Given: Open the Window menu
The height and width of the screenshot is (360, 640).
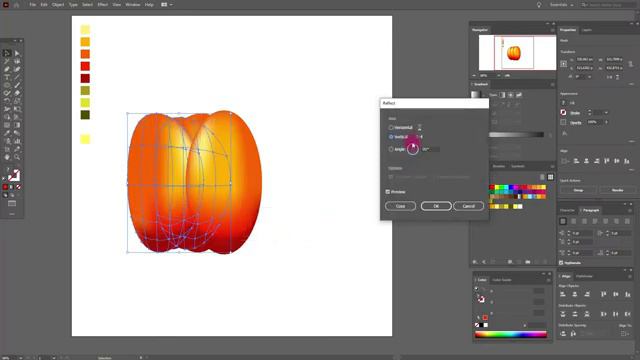Looking at the screenshot, I should tap(133, 4).
